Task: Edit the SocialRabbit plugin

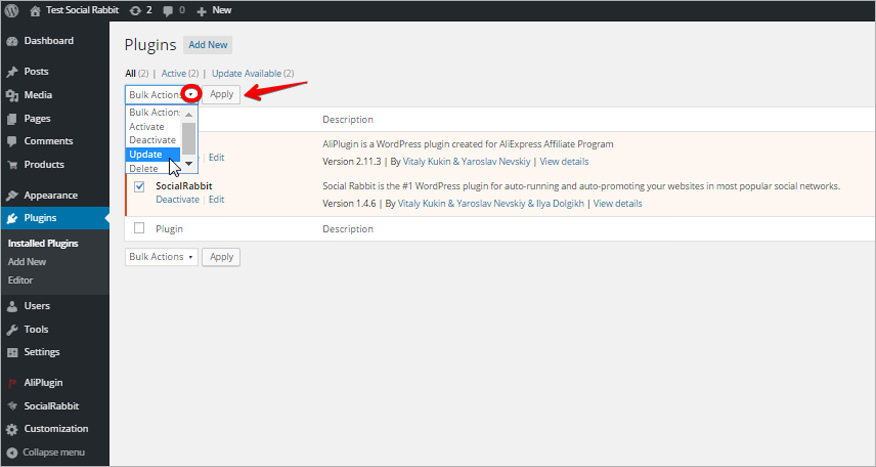Action: (x=216, y=199)
